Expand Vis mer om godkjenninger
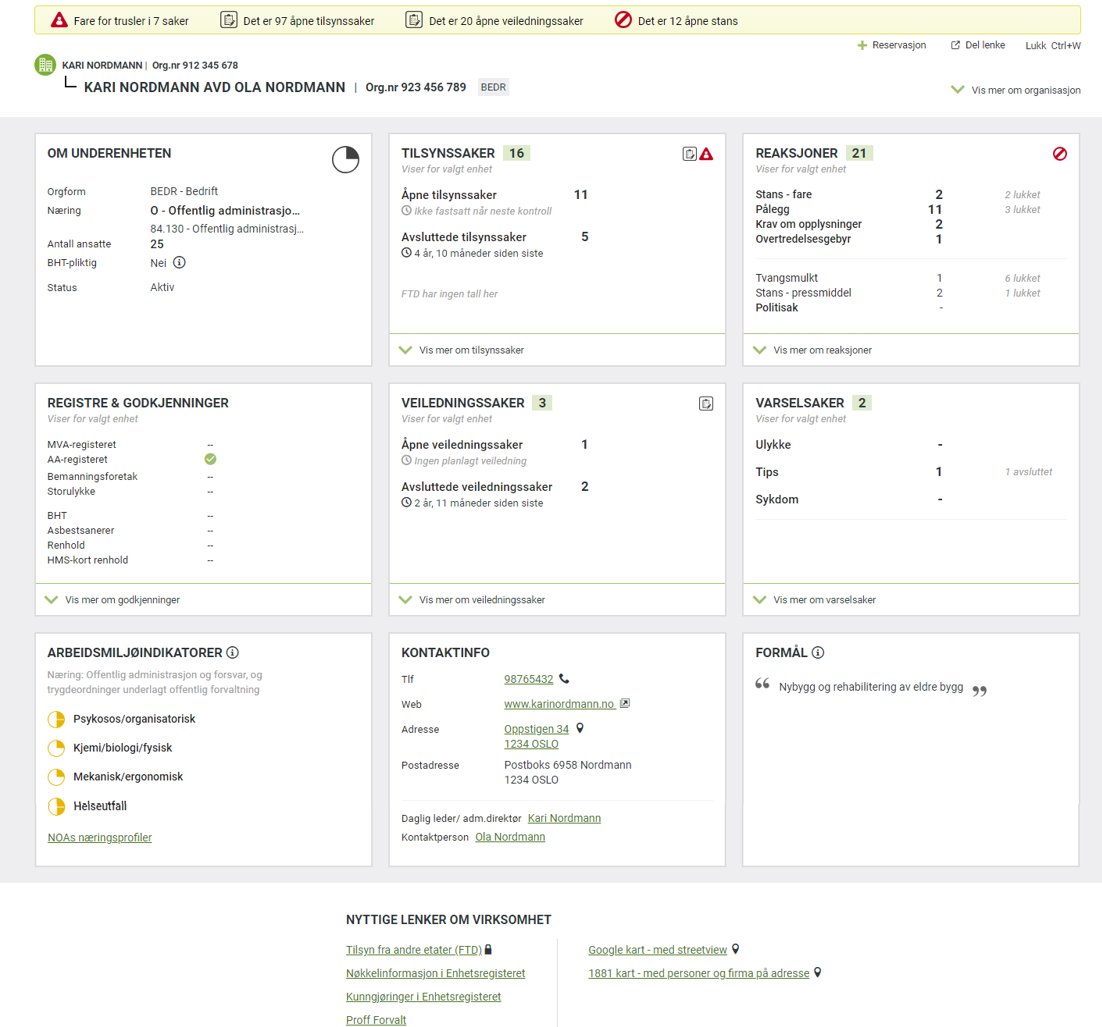Image resolution: width=1102 pixels, height=1027 pixels. [122, 600]
